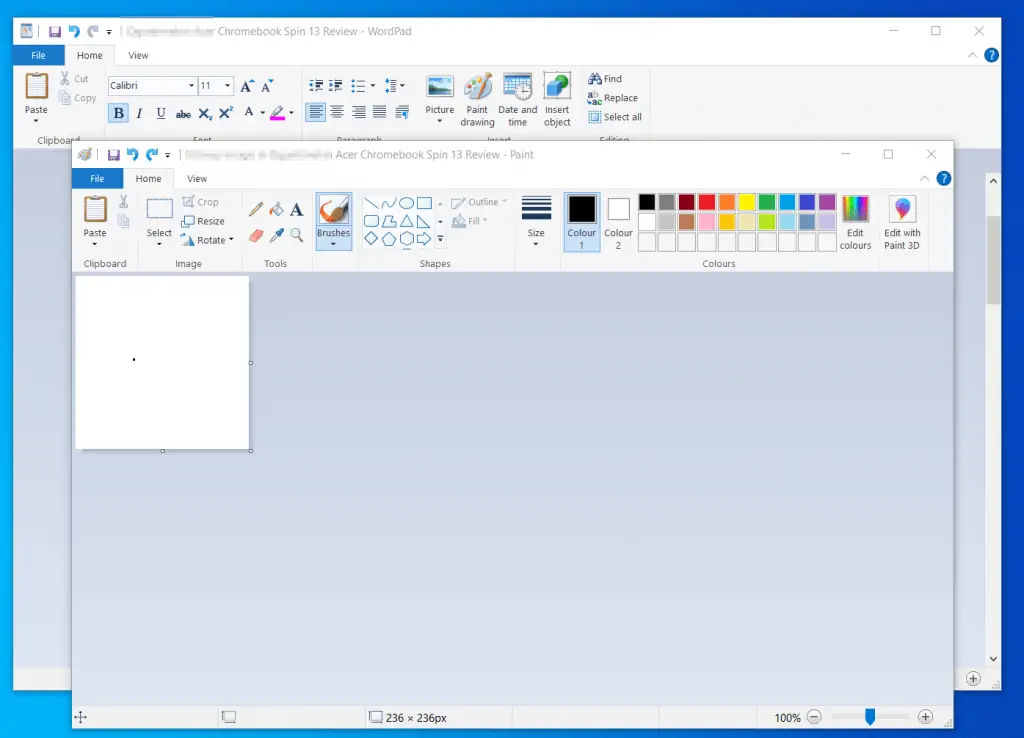Select the Eraser tool
This screenshot has width=1024, height=738.
pyautogui.click(x=255, y=233)
